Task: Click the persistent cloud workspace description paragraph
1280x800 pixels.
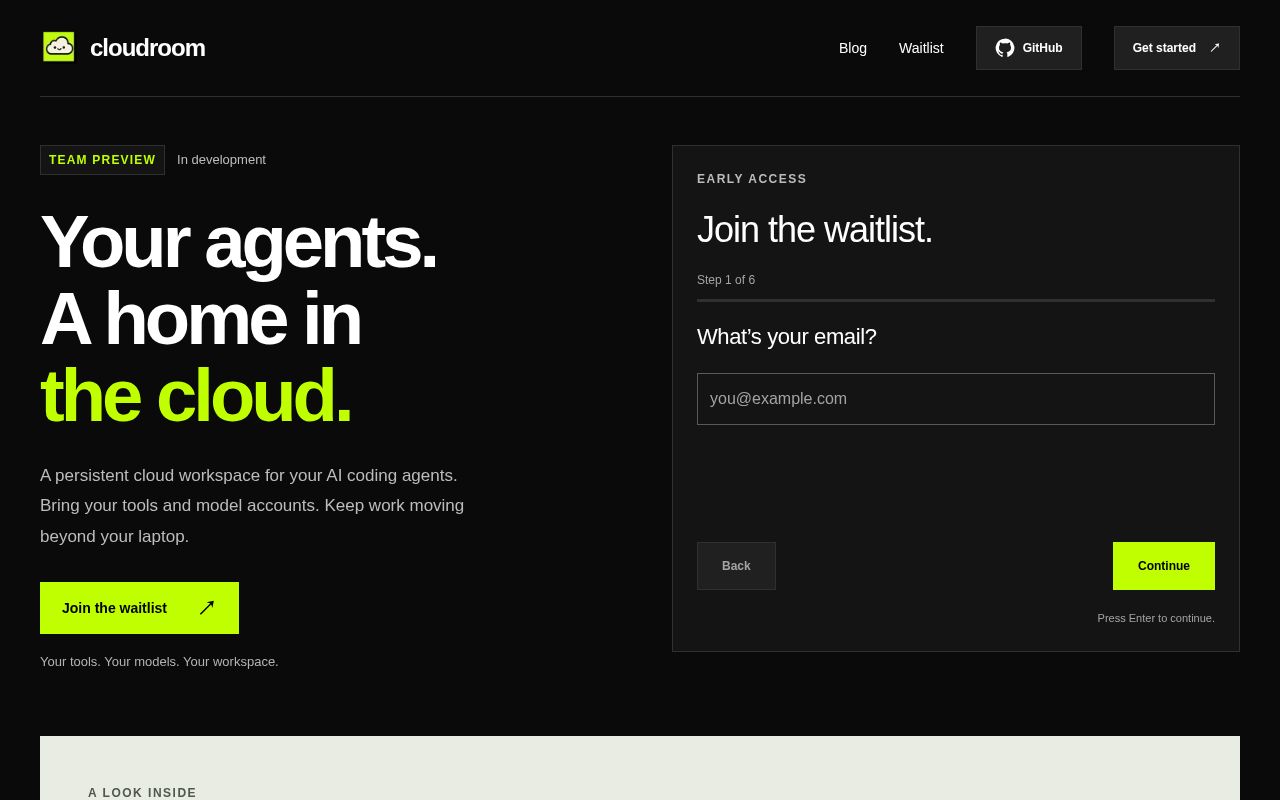Action: click(252, 506)
